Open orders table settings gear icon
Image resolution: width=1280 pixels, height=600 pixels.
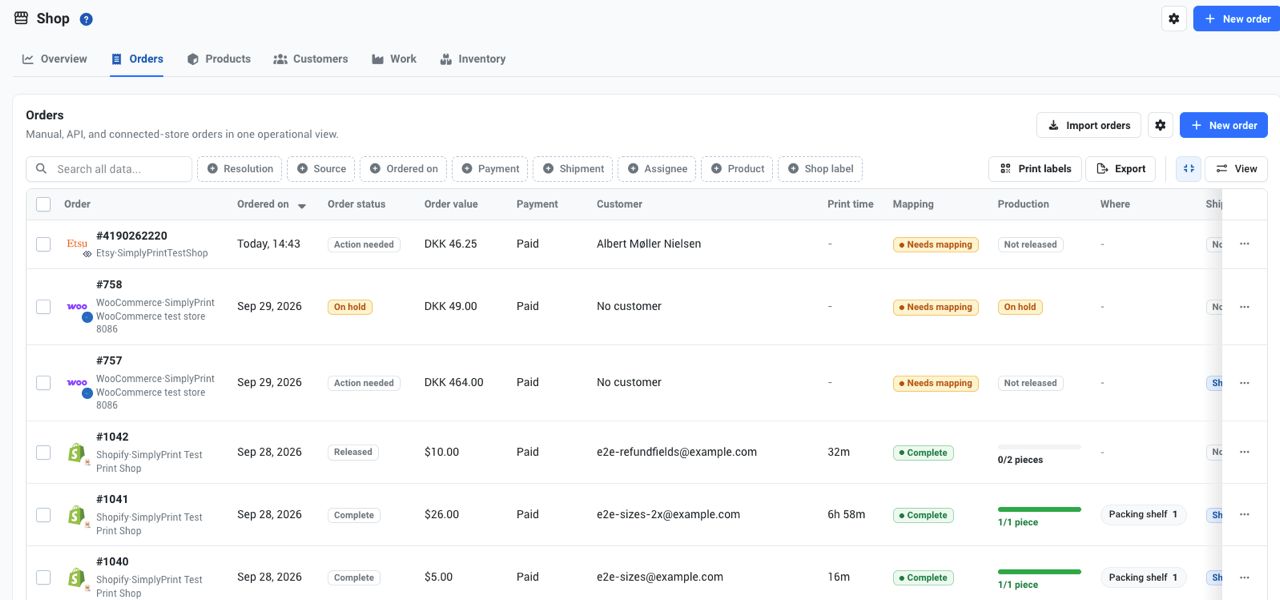tap(1160, 125)
